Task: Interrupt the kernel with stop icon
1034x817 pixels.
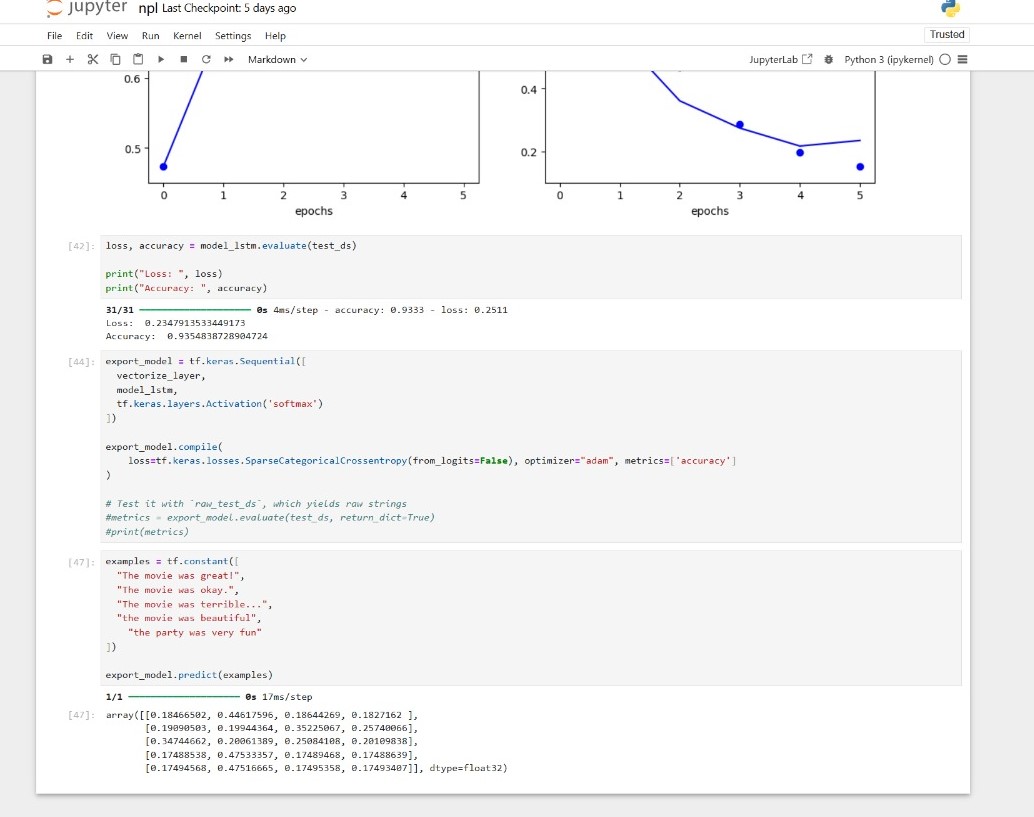Action: (x=183, y=60)
